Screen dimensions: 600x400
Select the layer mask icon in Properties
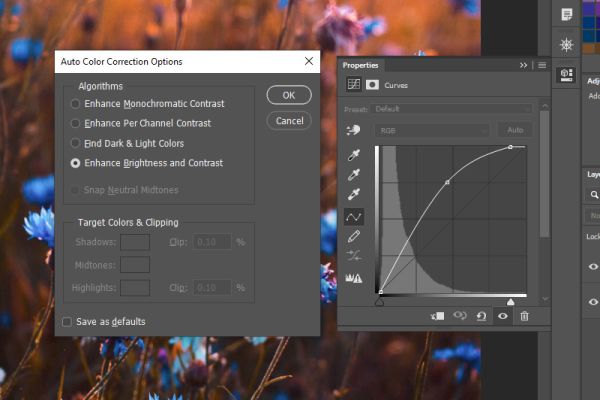(x=372, y=85)
